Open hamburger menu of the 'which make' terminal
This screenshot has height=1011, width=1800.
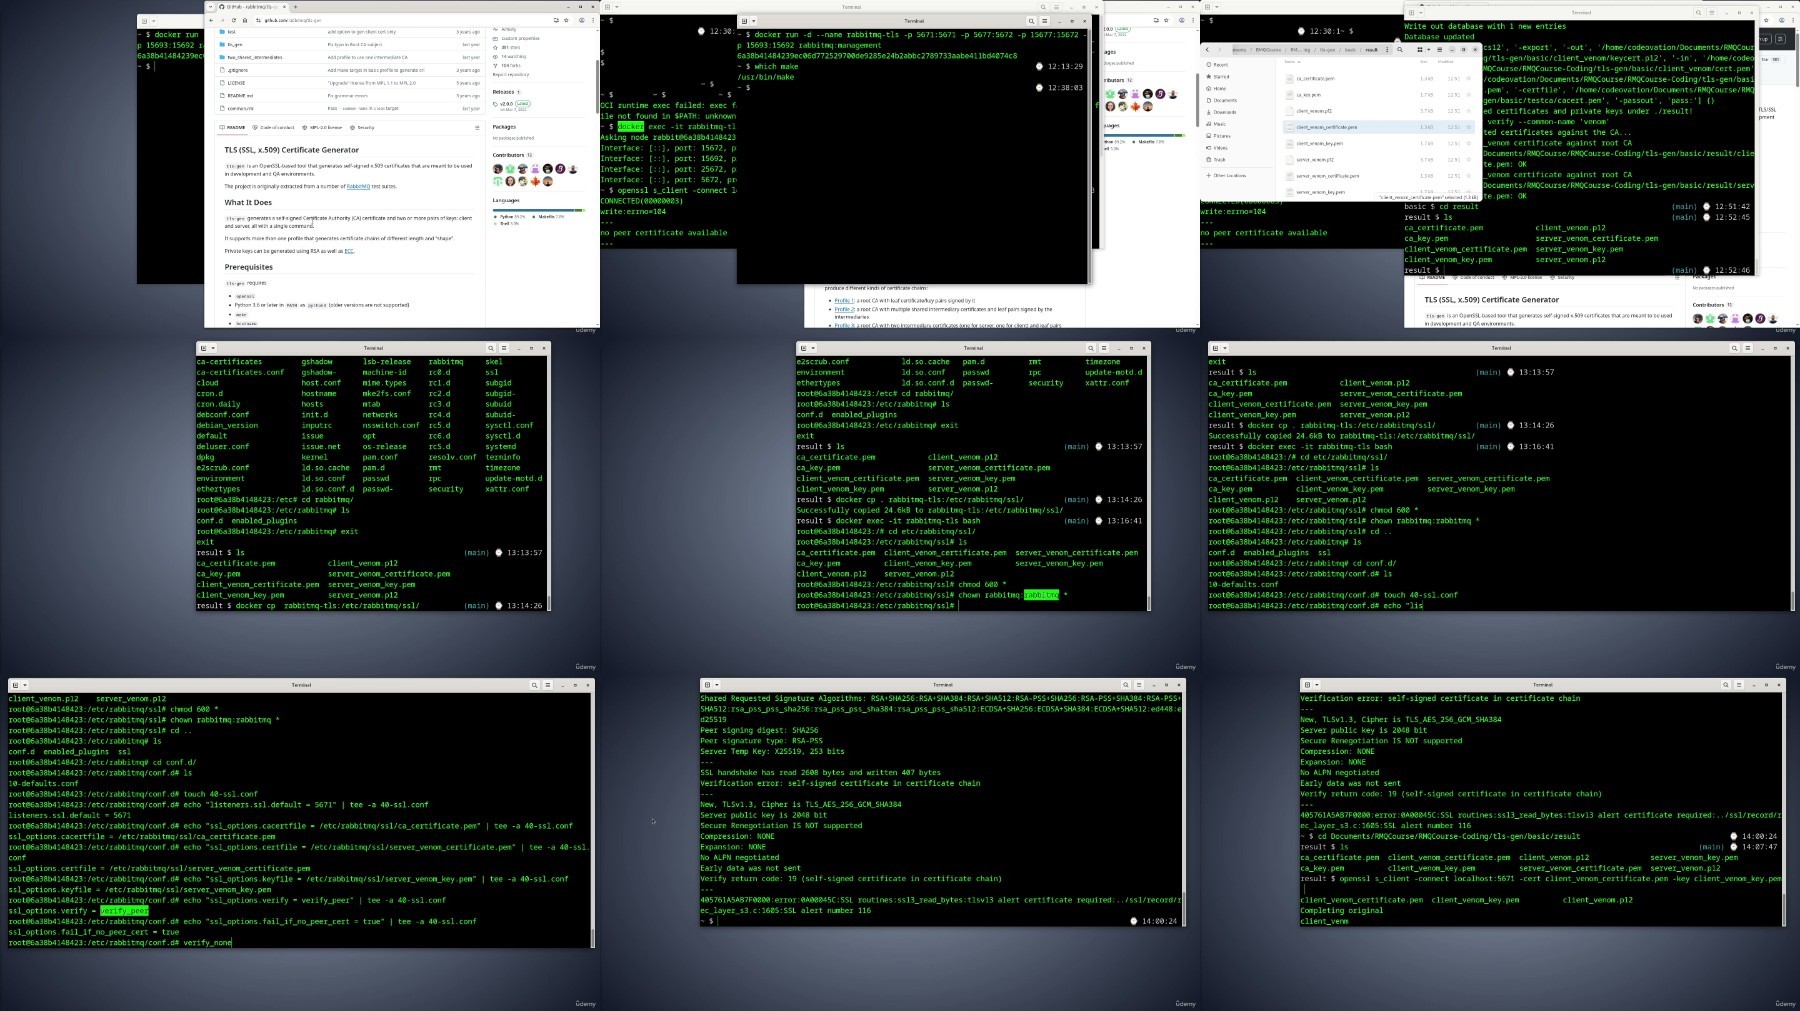click(x=1044, y=21)
